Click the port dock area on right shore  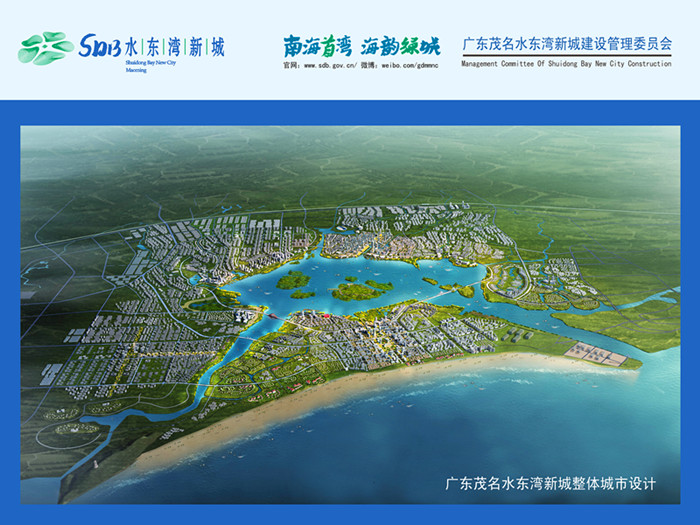tap(597, 353)
